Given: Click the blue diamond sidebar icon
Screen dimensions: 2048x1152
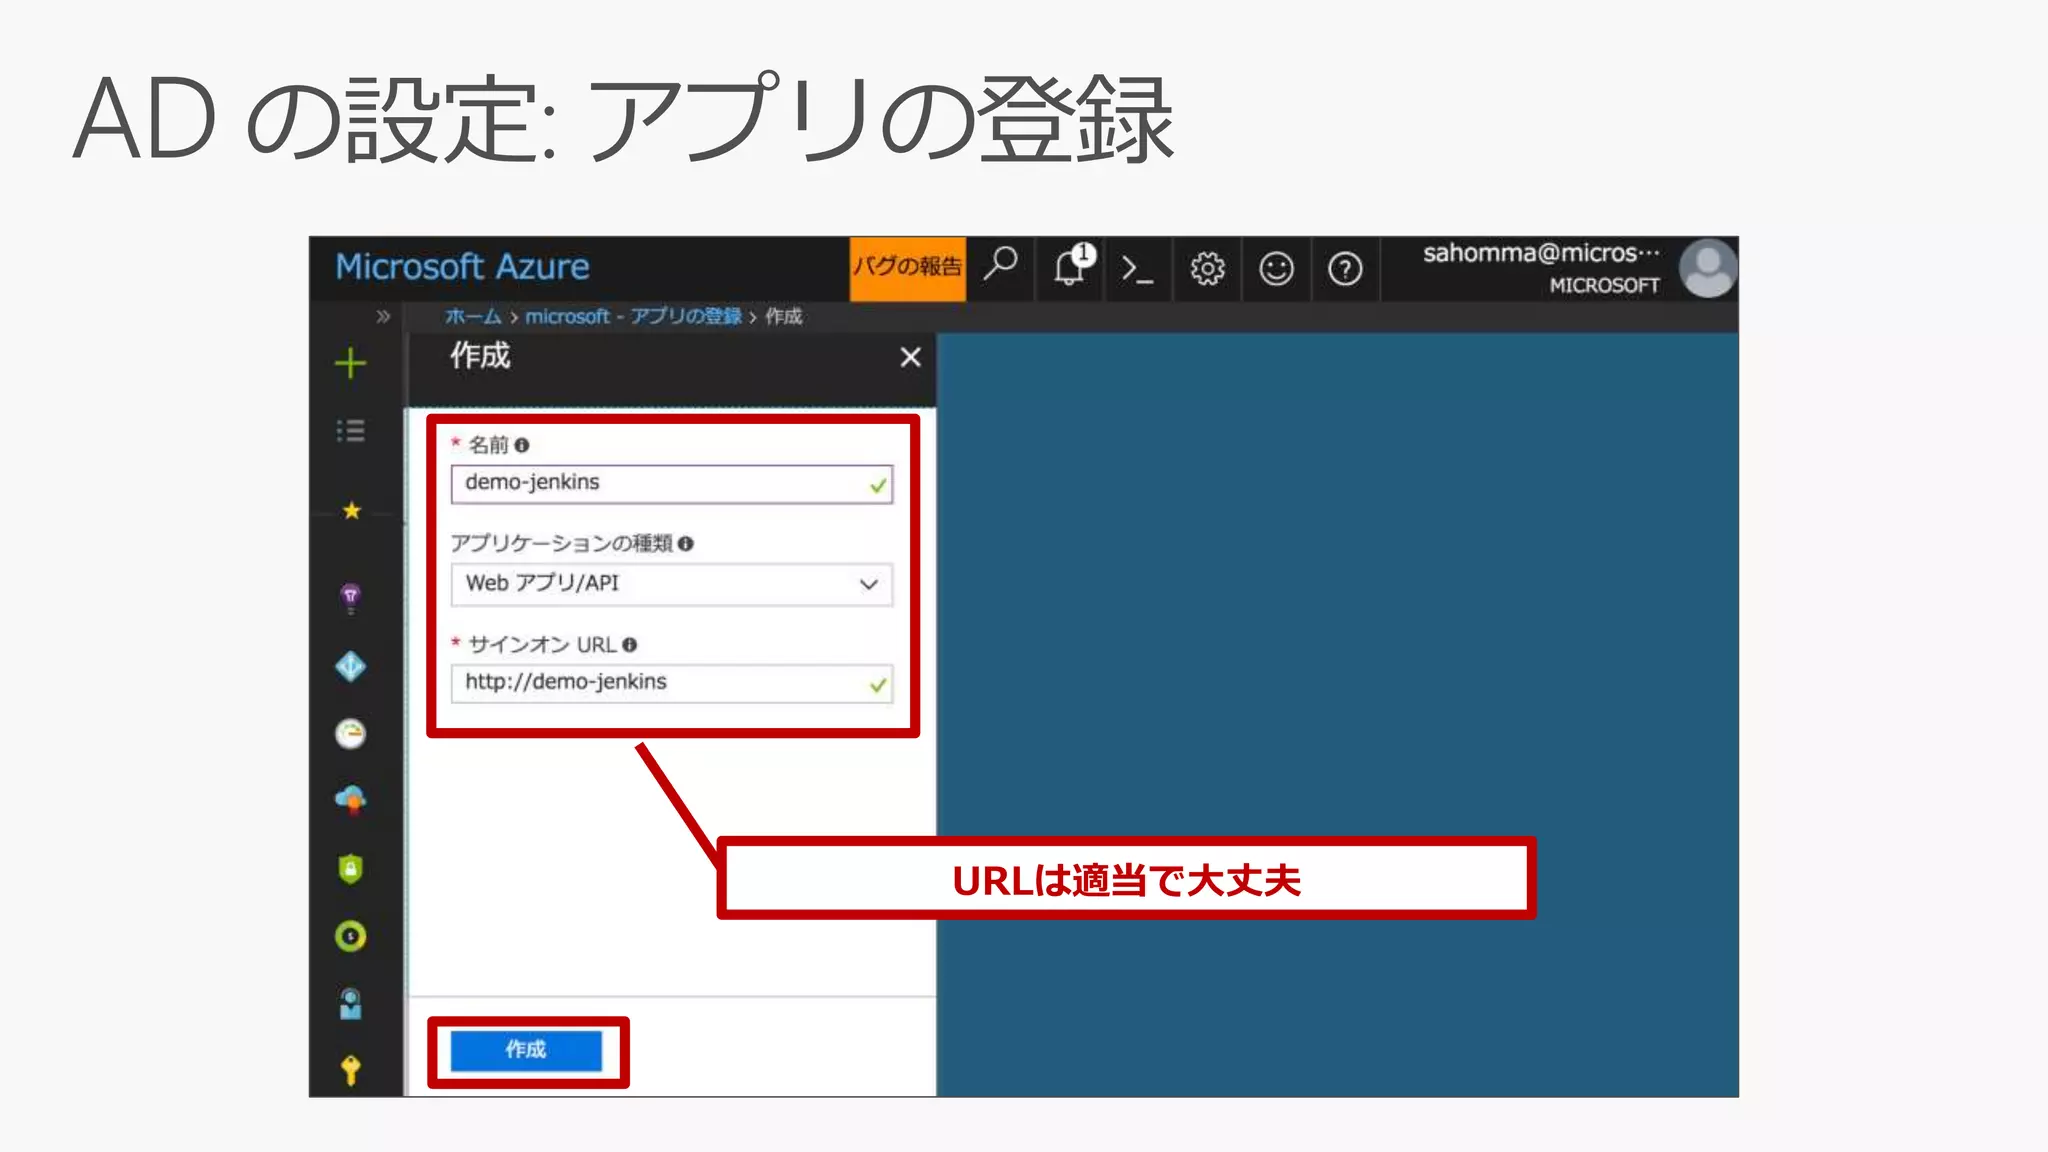Looking at the screenshot, I should pyautogui.click(x=350, y=666).
